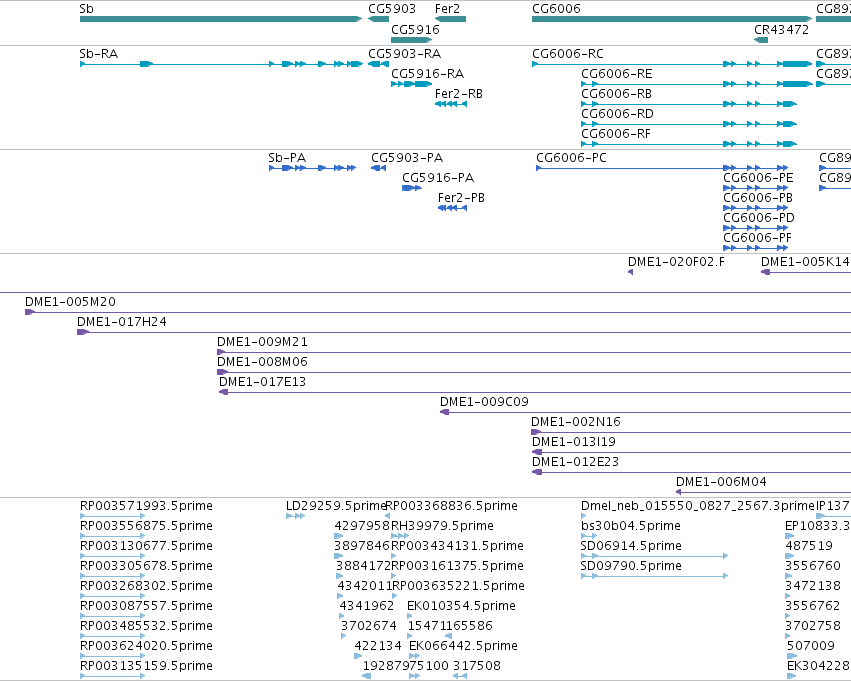Screen dimensions: 851x681
Task: Select the Sb gene bar
Action: click(221, 19)
